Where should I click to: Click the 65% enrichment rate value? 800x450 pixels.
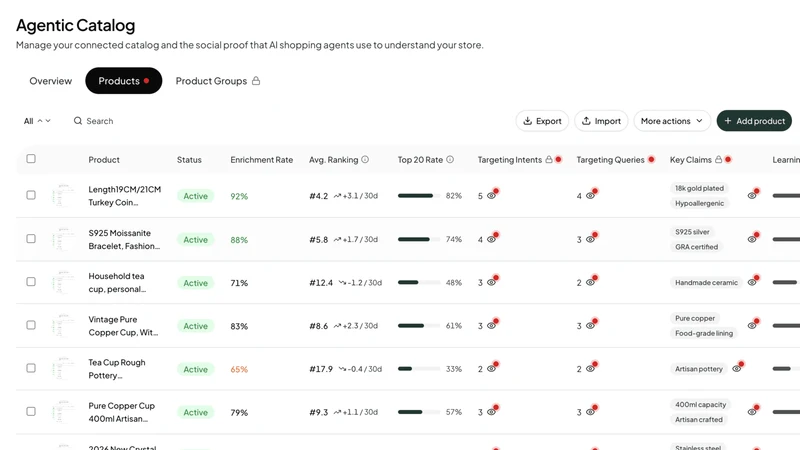pos(239,369)
